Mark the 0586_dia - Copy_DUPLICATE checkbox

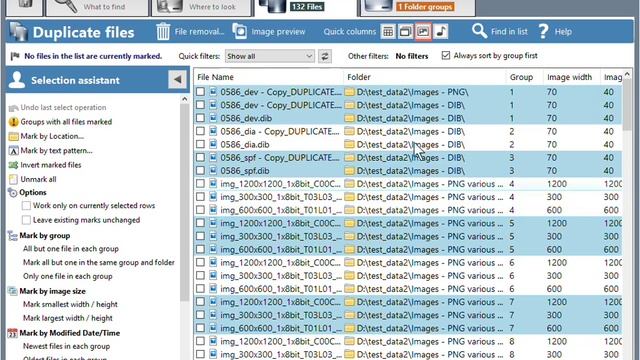(200, 131)
